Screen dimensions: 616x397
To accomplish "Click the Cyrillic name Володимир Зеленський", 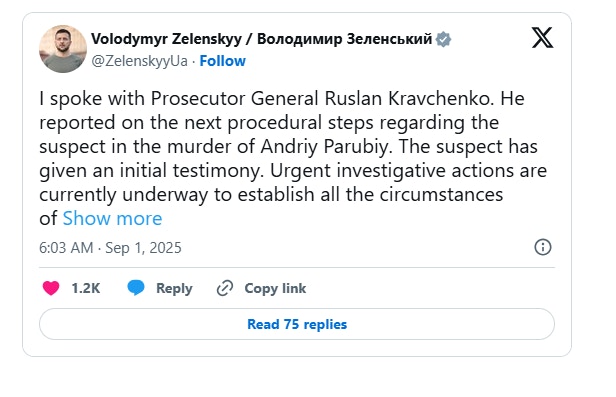I will 345,39.
